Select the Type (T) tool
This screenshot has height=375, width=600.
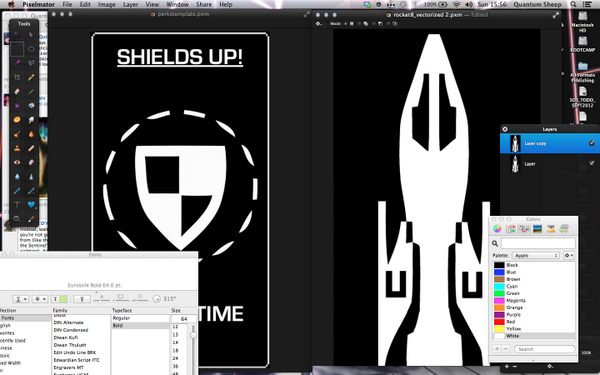[17, 205]
